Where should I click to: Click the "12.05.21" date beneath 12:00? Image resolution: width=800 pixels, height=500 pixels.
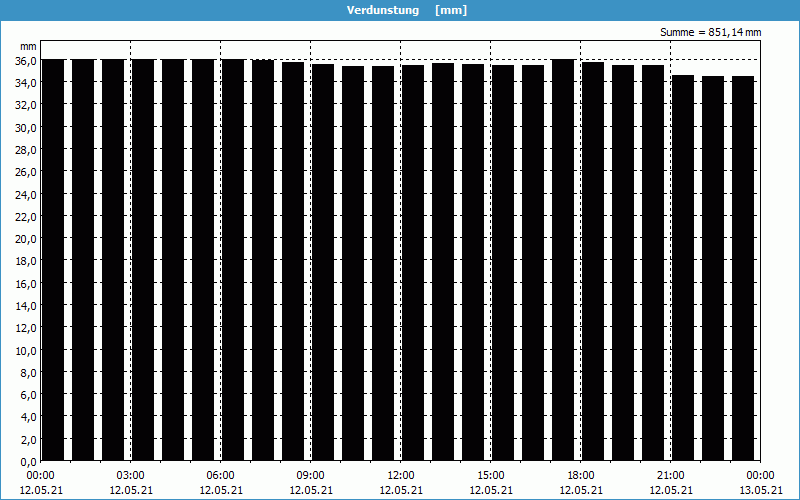tap(401, 490)
